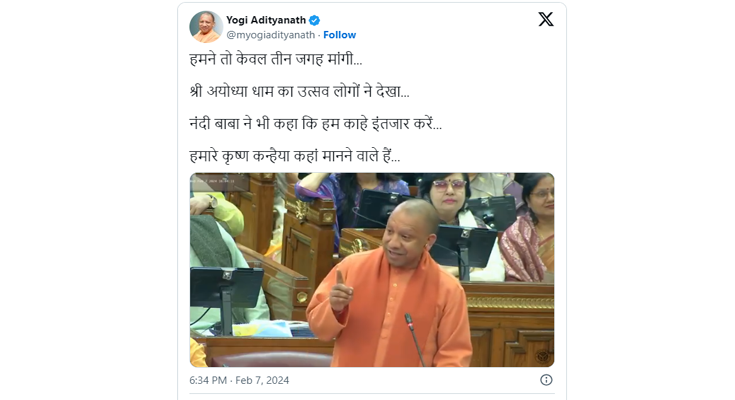Click the blue verified badge

tap(315, 20)
